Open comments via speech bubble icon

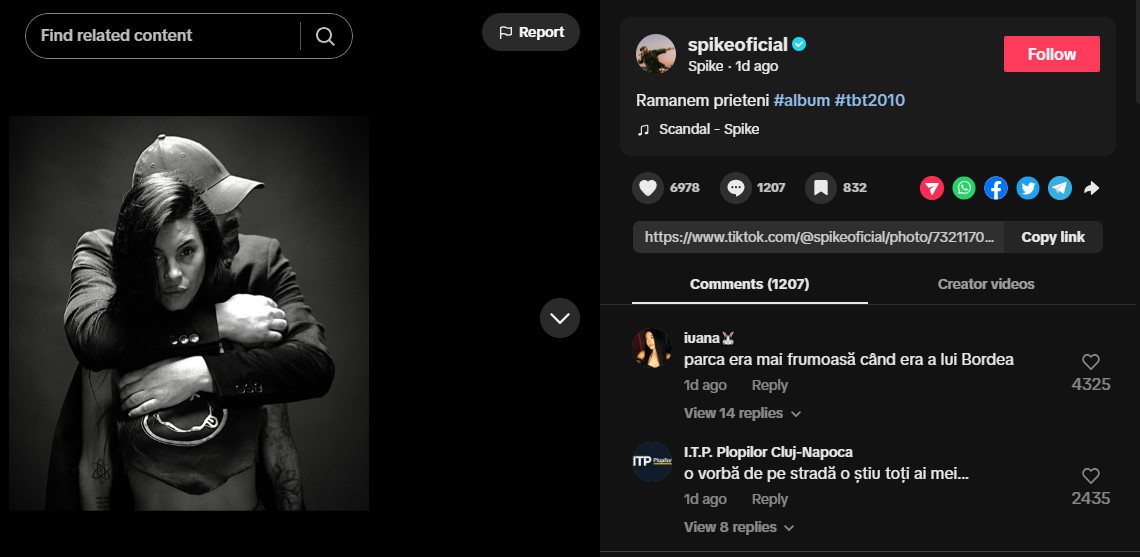tap(736, 188)
